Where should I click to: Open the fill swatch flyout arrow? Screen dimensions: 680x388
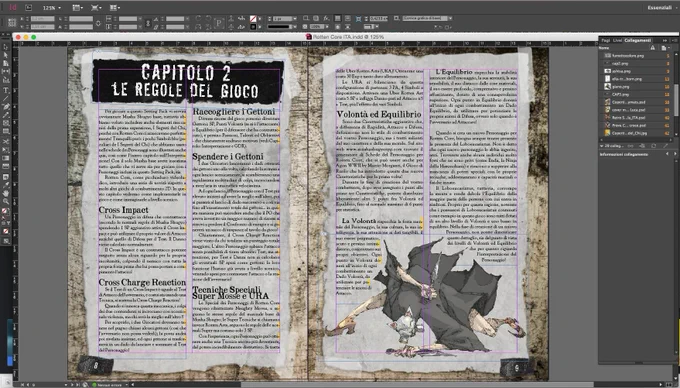click(x=259, y=19)
